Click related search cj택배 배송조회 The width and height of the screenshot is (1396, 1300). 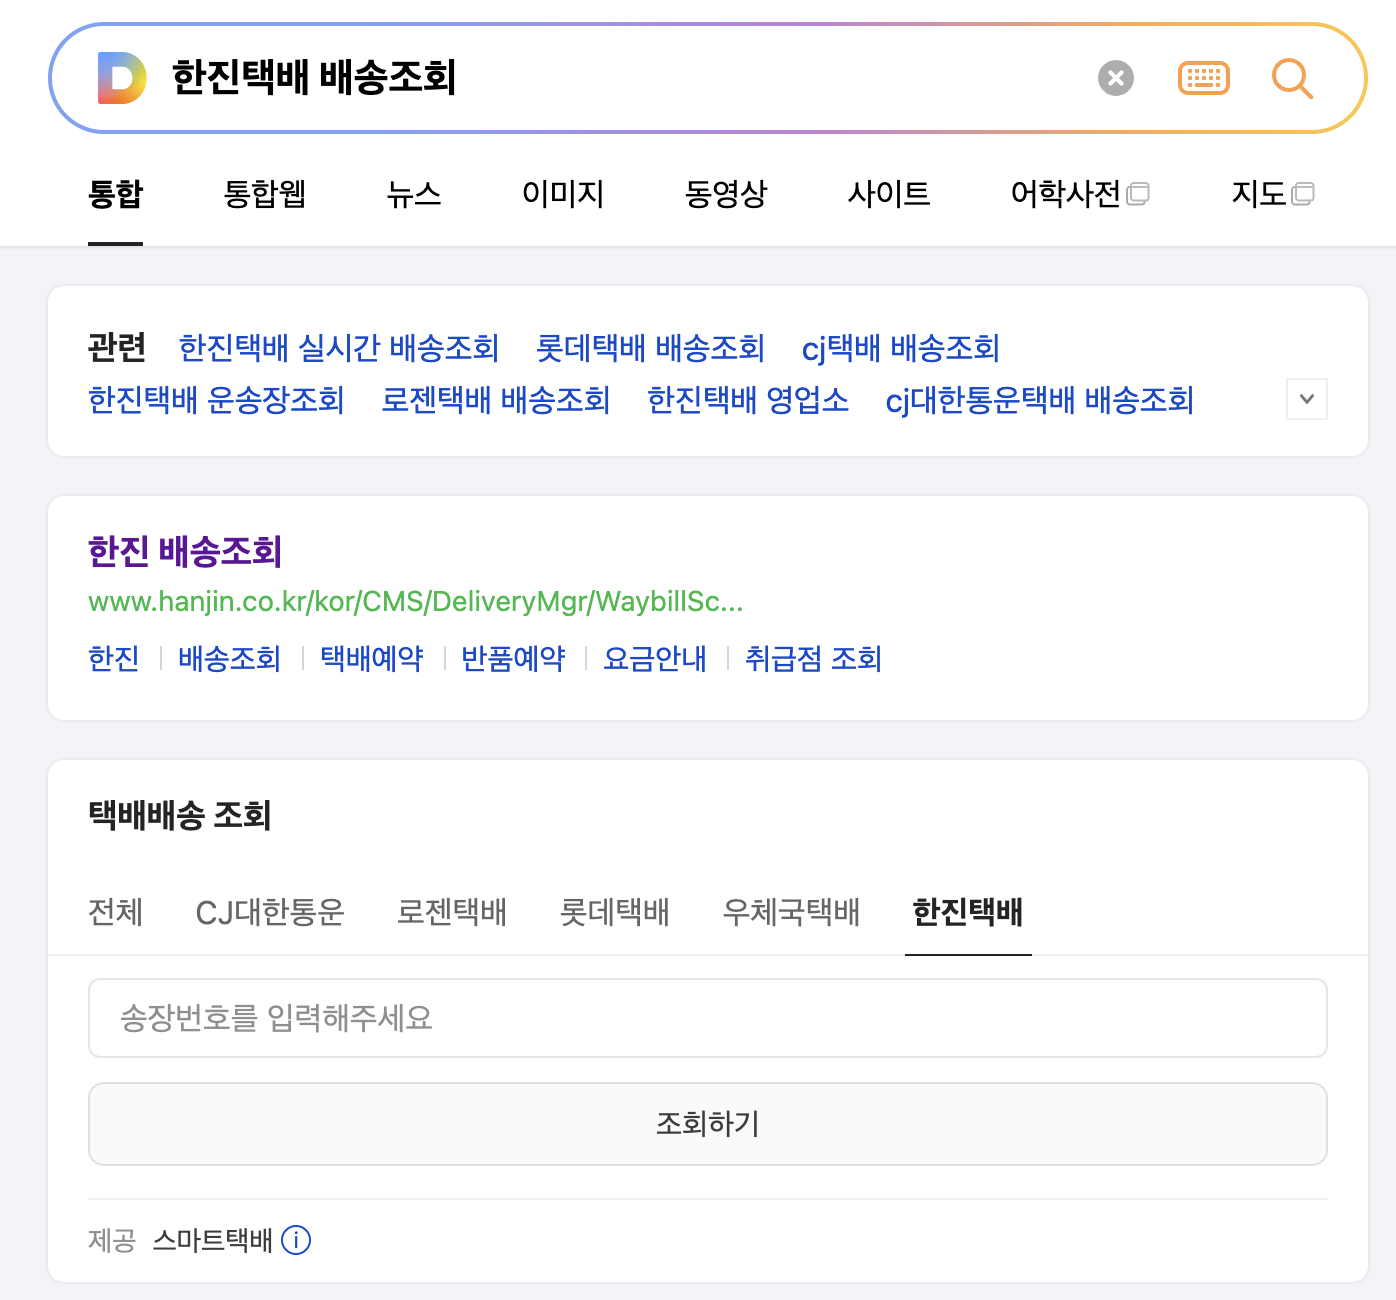(x=901, y=348)
